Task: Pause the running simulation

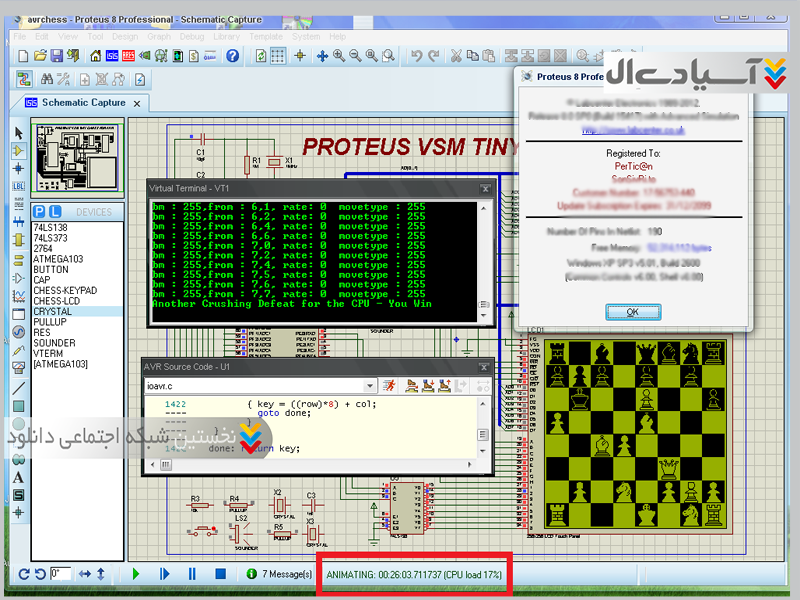Action: pyautogui.click(x=192, y=574)
